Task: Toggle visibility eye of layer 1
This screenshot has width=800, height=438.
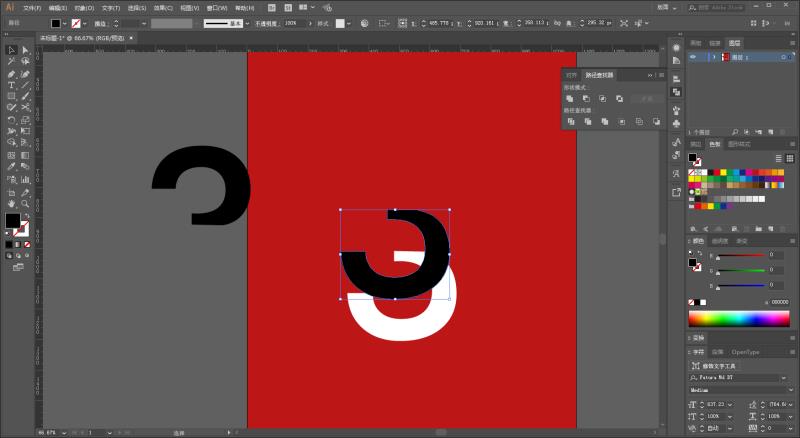Action: tap(693, 57)
